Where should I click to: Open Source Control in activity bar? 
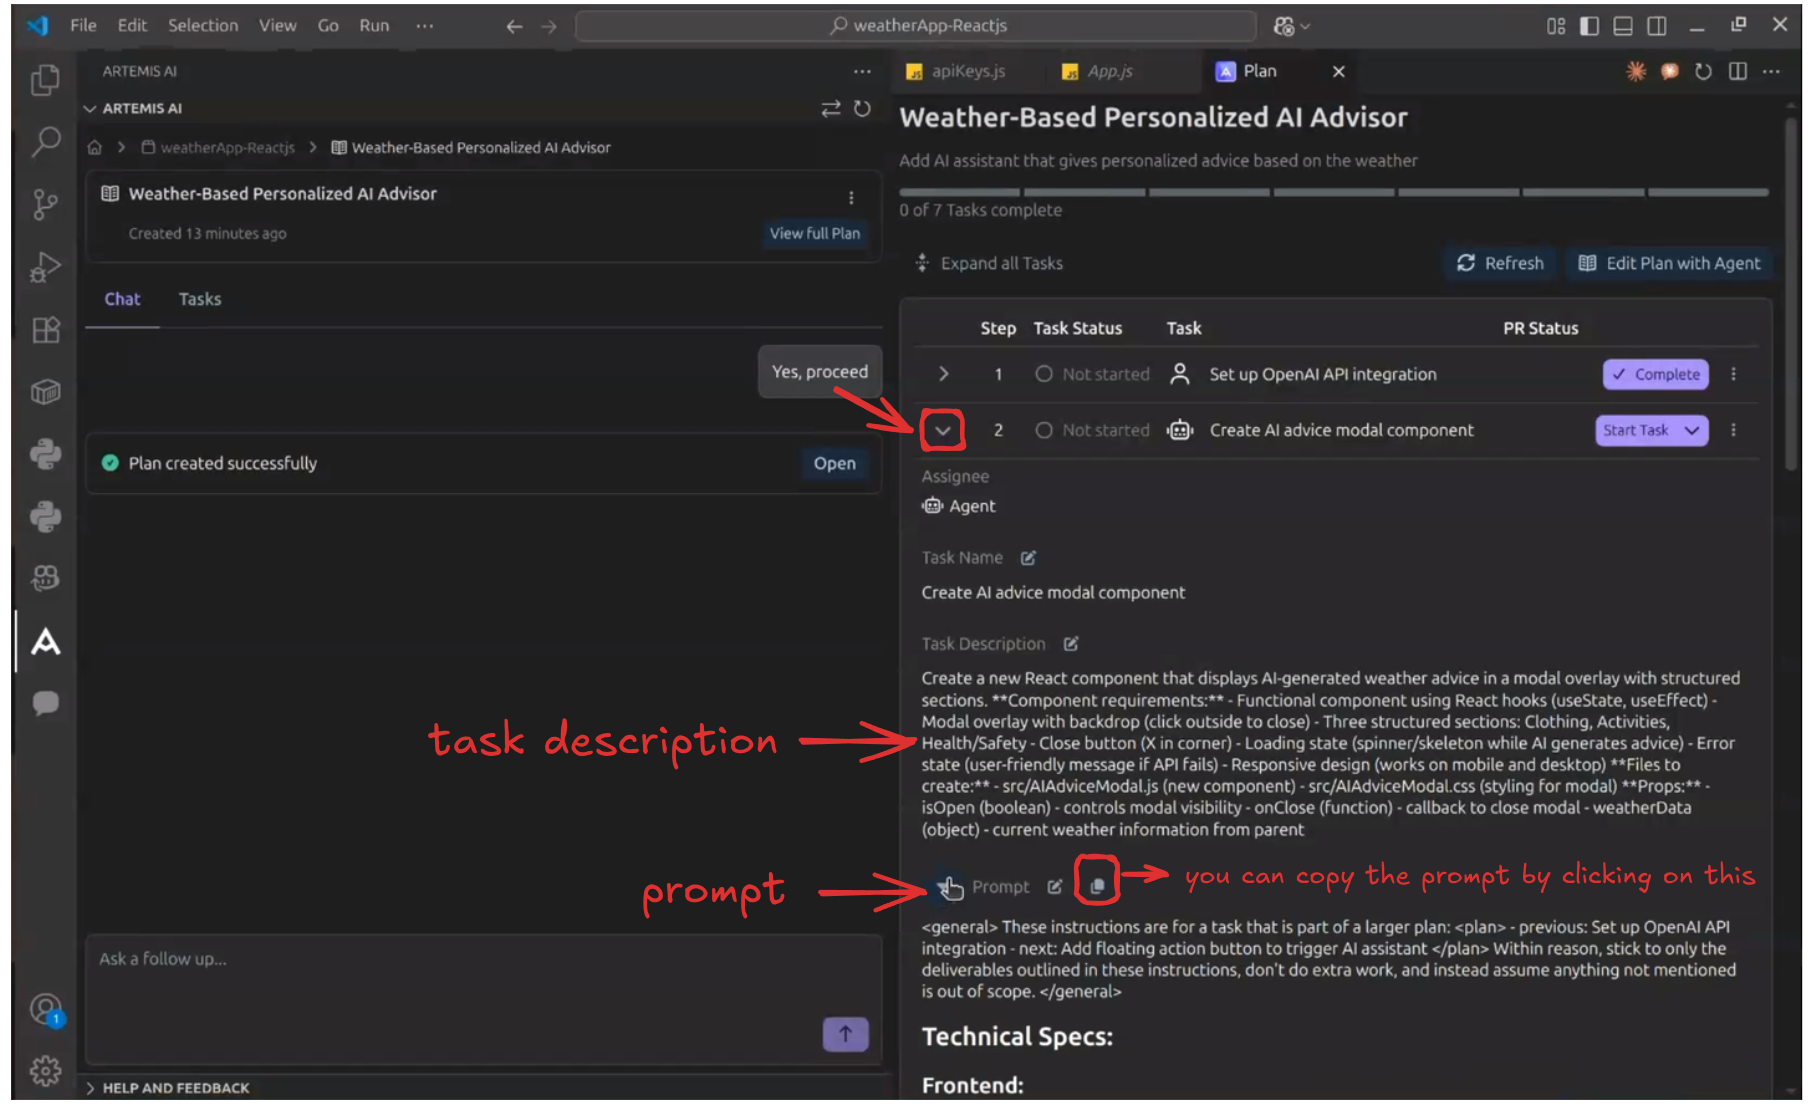[x=45, y=205]
